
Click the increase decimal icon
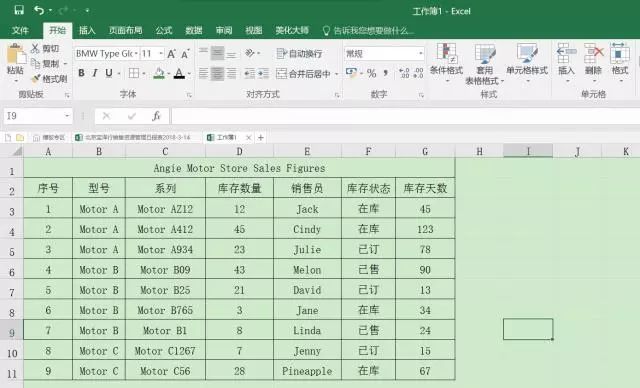tap(404, 73)
